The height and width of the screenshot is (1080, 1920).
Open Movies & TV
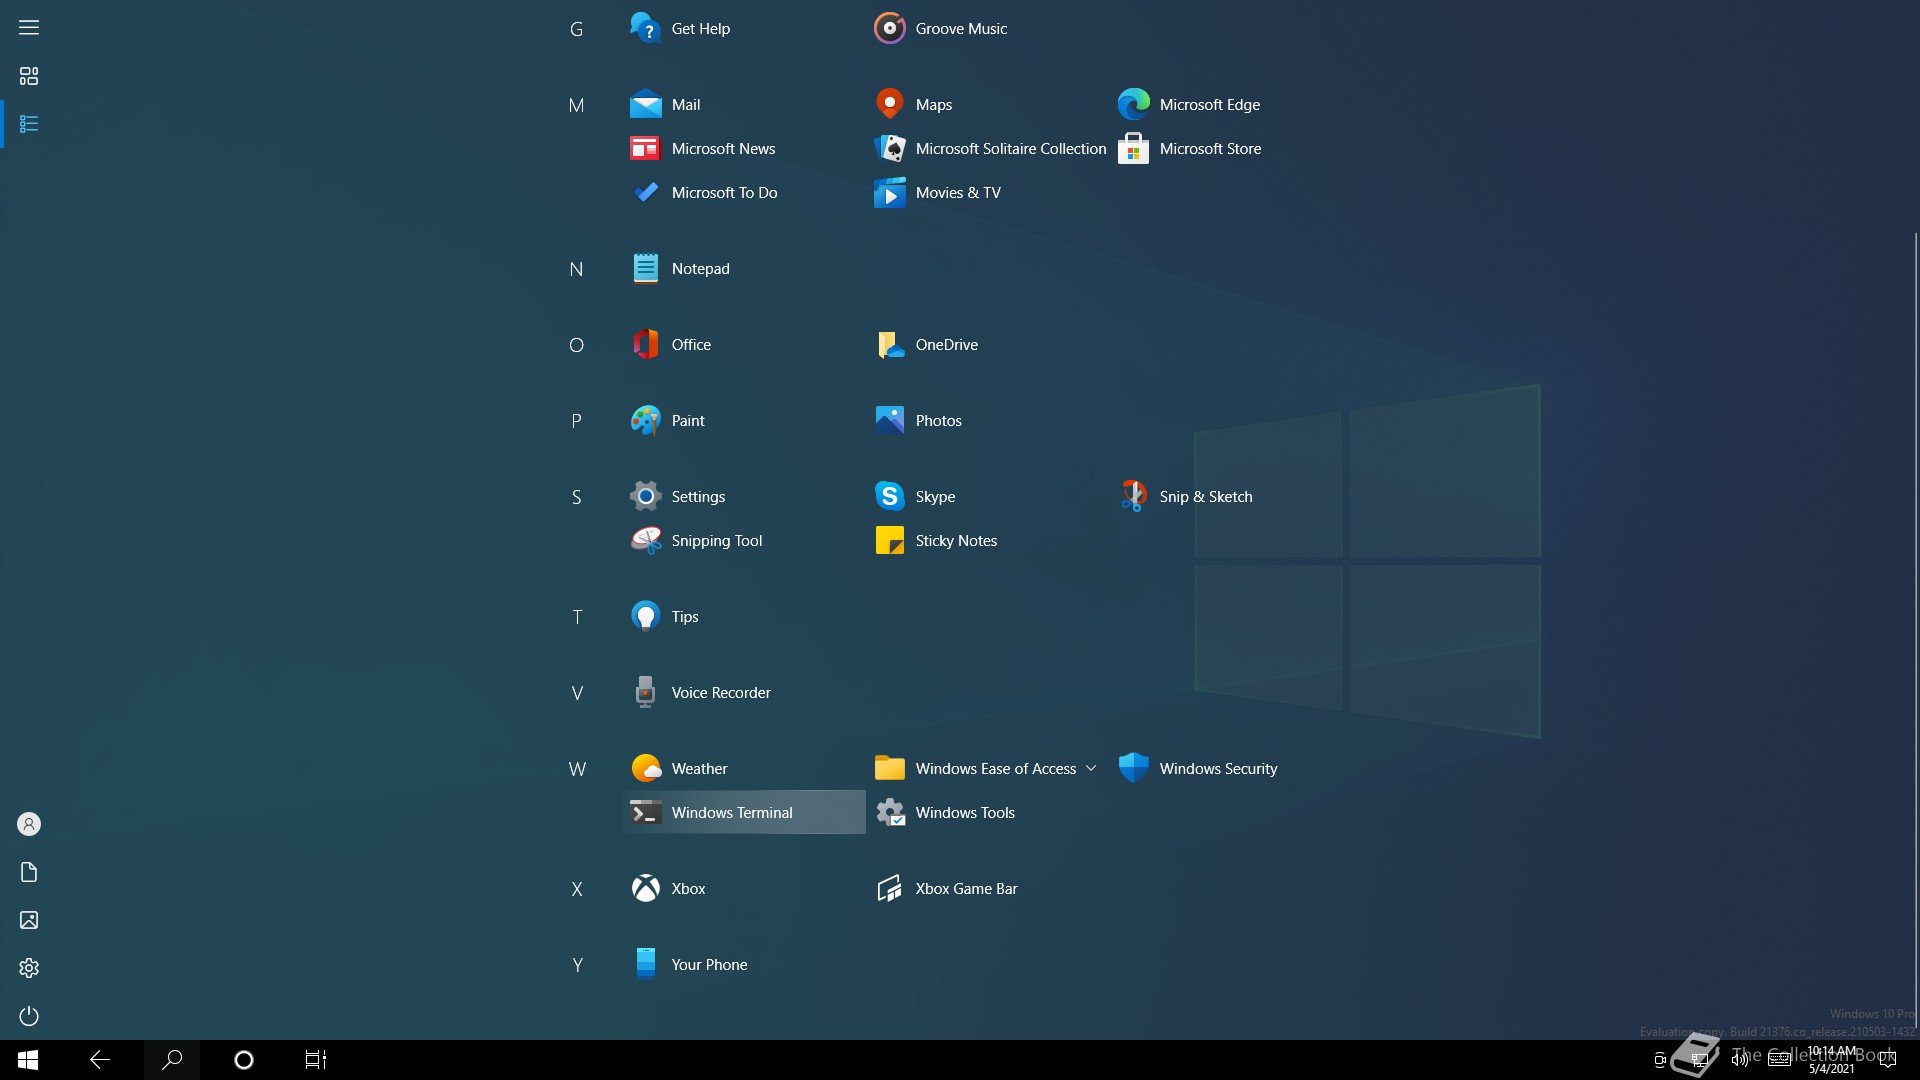tap(987, 192)
